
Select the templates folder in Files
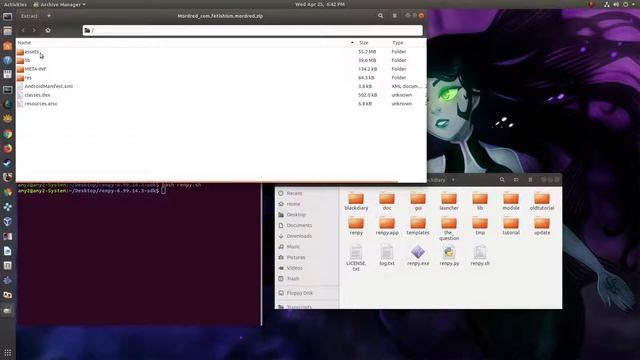pyautogui.click(x=418, y=226)
